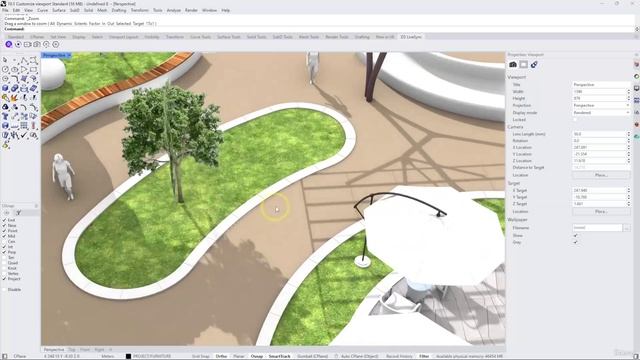The height and width of the screenshot is (360, 640).
Task: Enable the Quad osnap checkbox
Action: [x=4, y=263]
